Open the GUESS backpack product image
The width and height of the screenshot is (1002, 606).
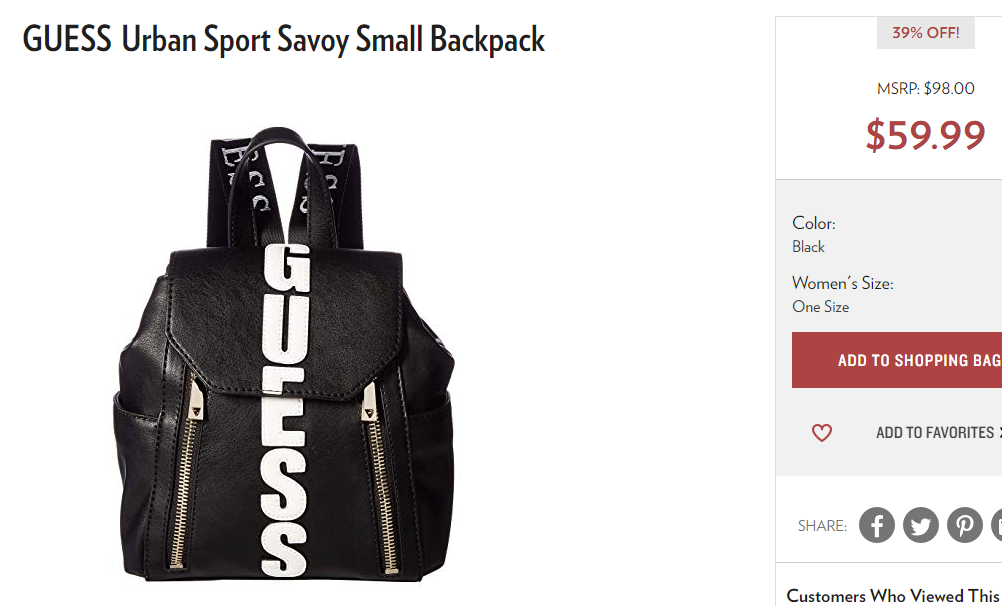click(284, 355)
